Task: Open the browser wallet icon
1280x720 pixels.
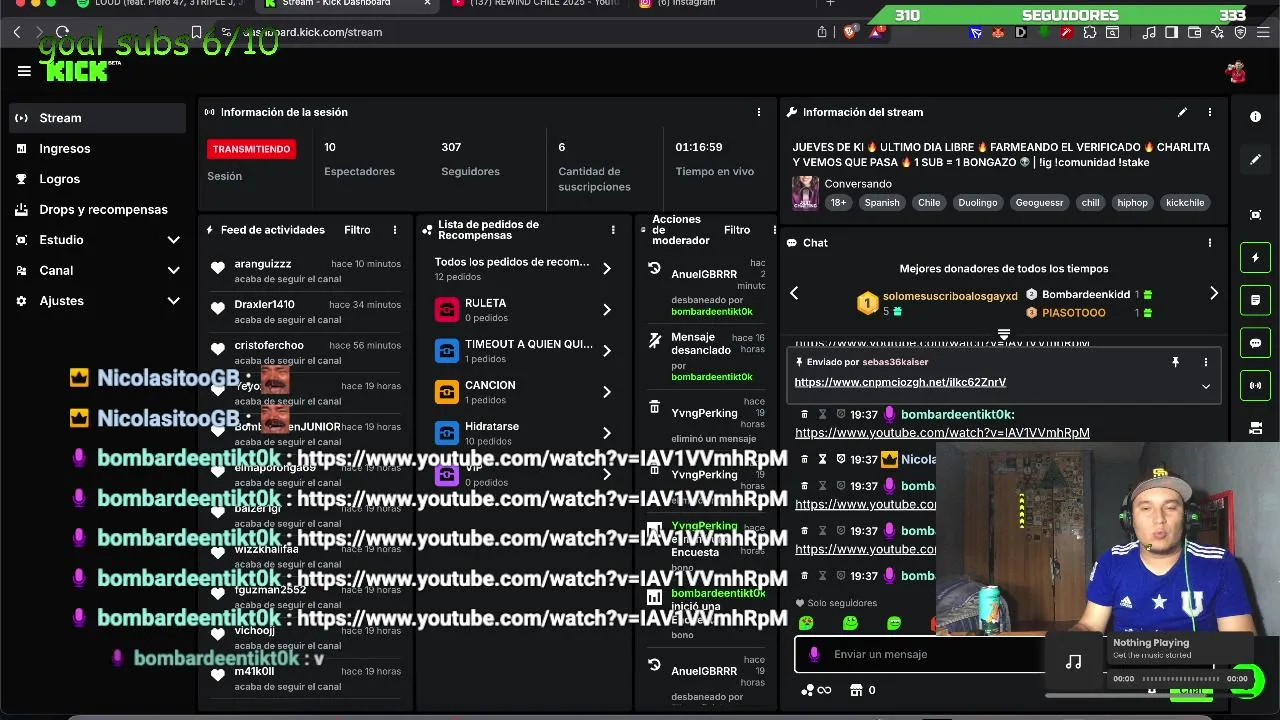Action: click(x=1194, y=32)
